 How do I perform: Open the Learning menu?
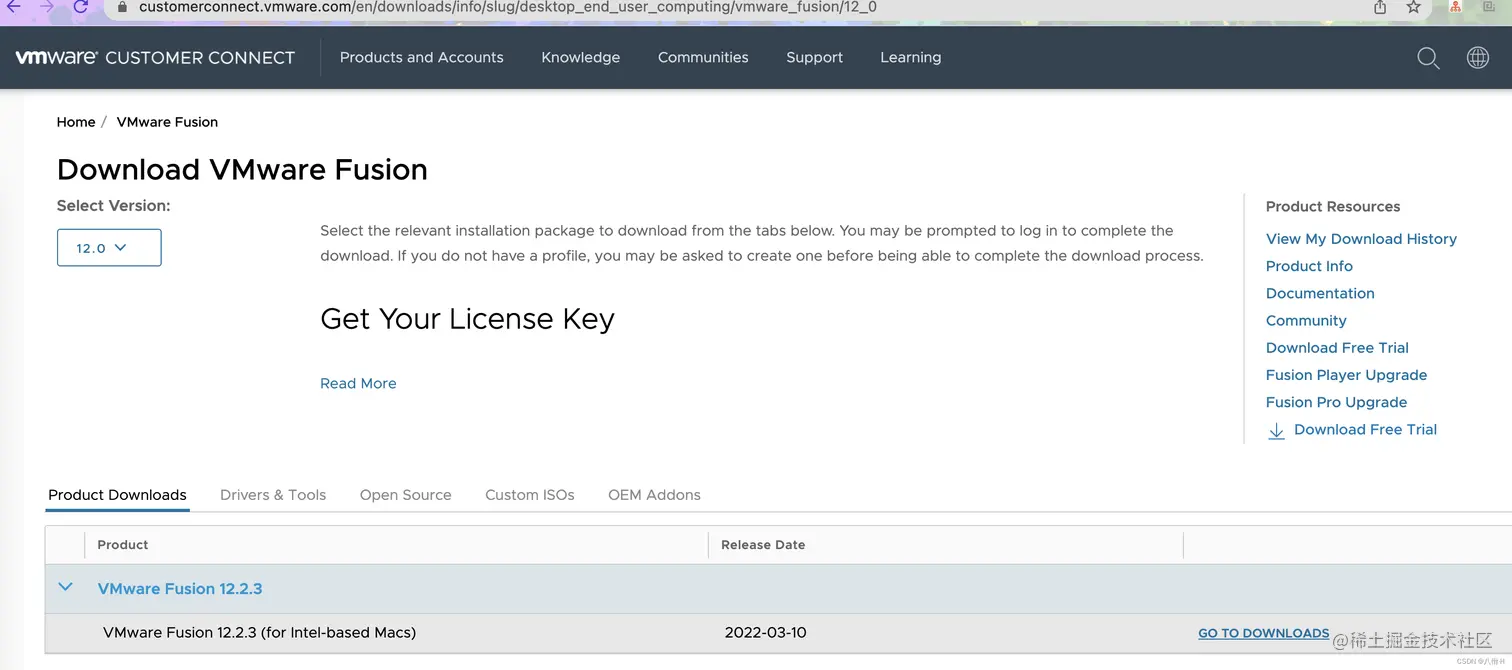tap(910, 57)
